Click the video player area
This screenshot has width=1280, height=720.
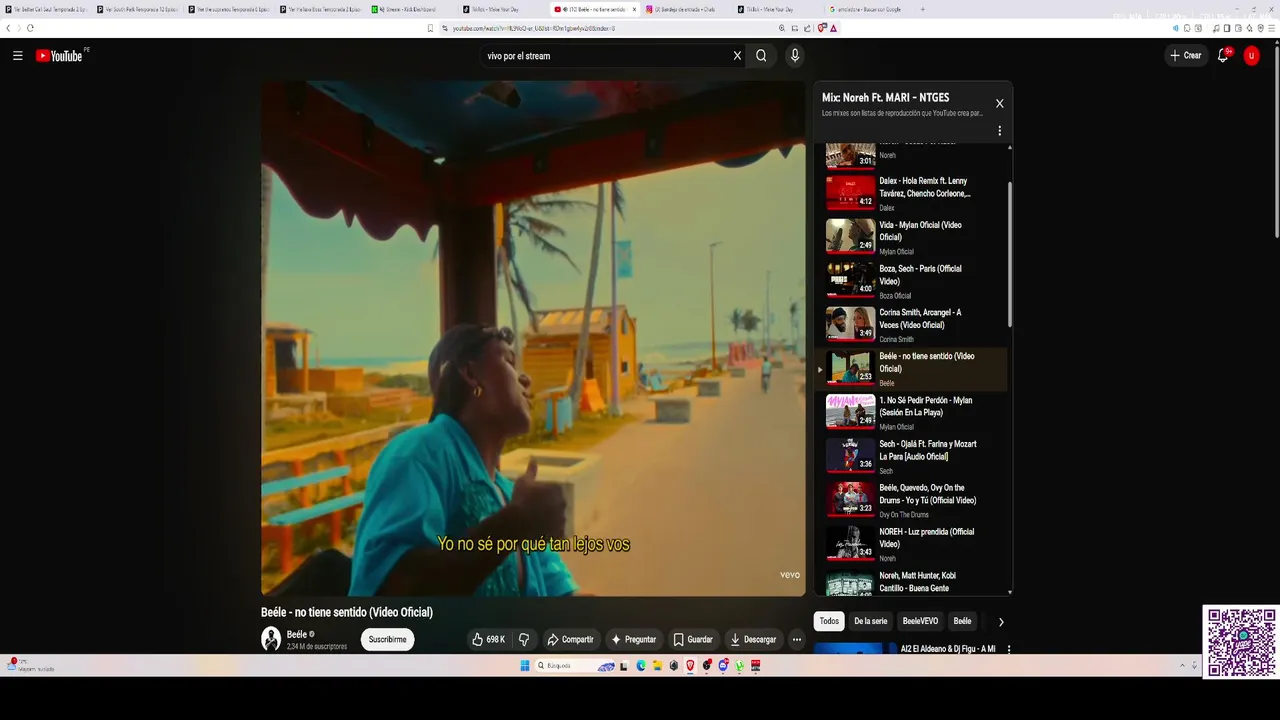click(533, 338)
